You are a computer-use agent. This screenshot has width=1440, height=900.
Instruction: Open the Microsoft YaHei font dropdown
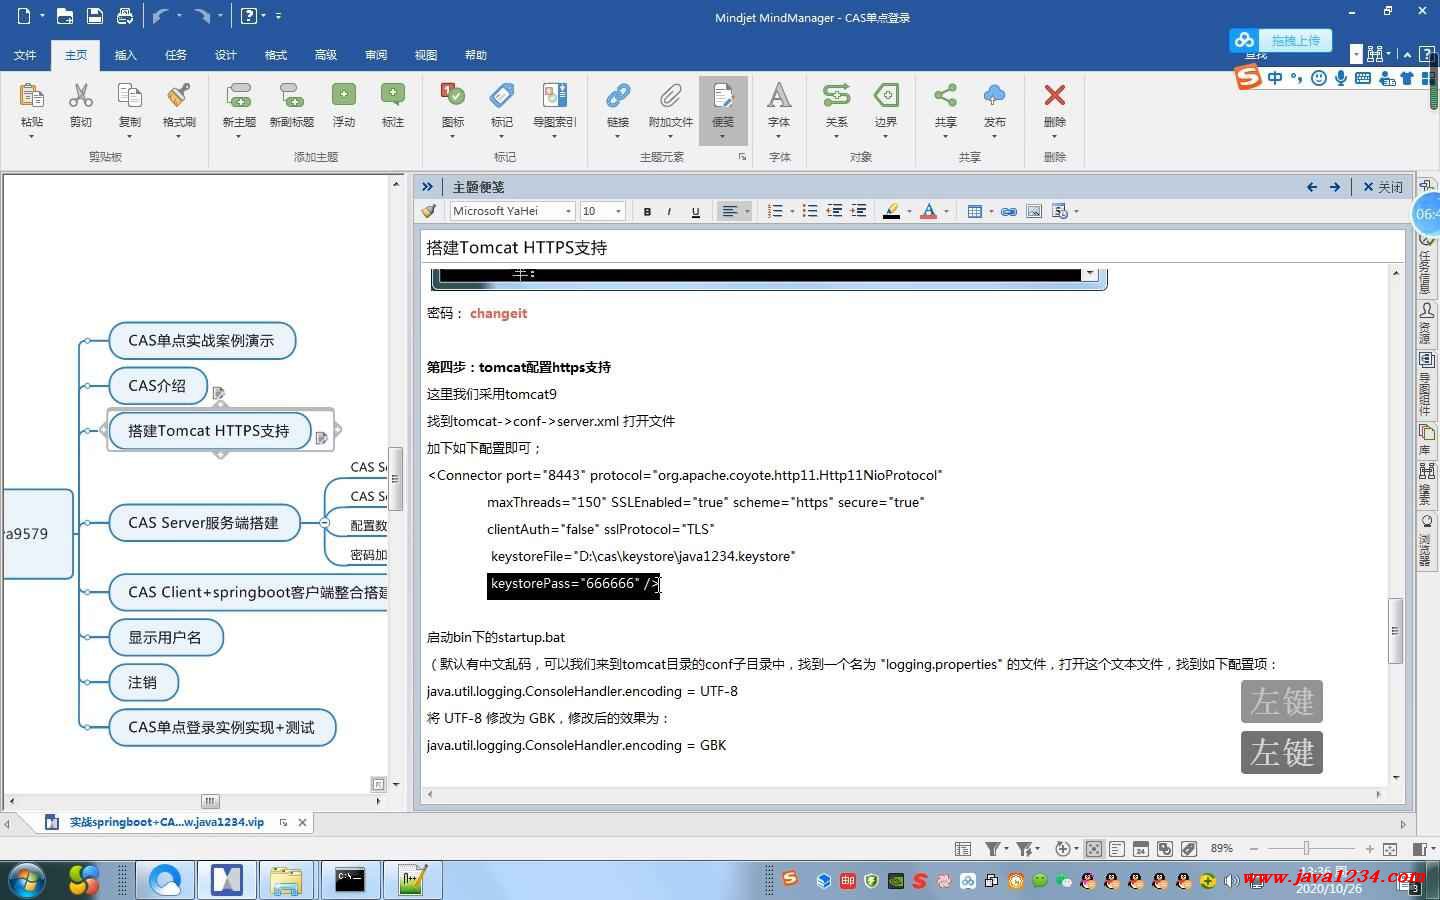pos(568,211)
